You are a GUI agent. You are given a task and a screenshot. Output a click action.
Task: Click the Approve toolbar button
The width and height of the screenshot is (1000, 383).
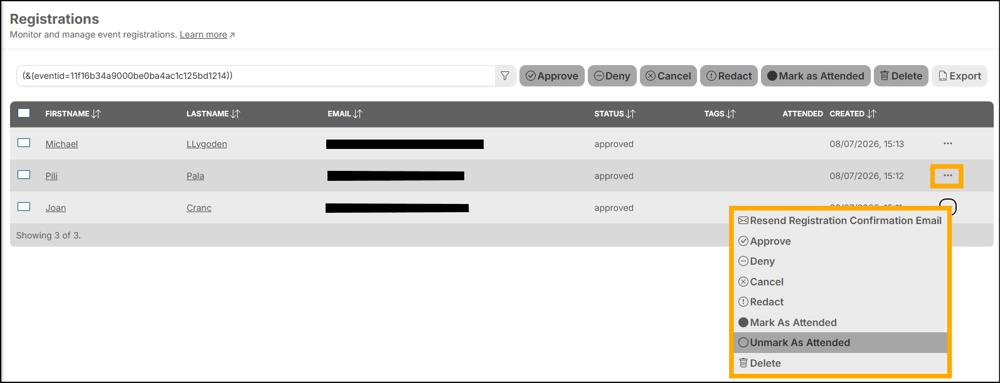551,76
